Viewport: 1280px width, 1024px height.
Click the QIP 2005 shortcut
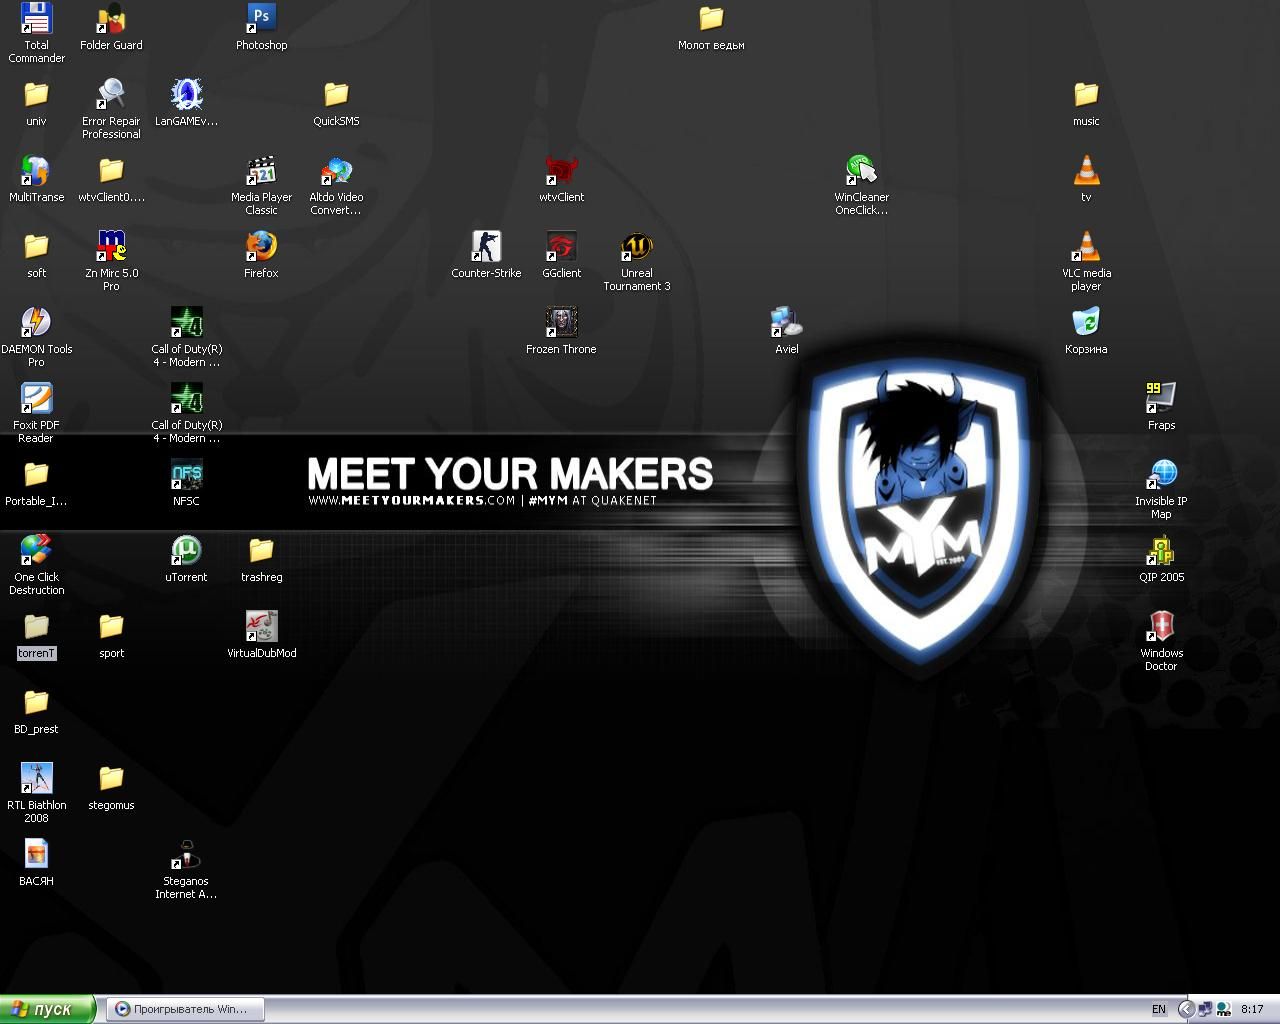coord(1161,550)
